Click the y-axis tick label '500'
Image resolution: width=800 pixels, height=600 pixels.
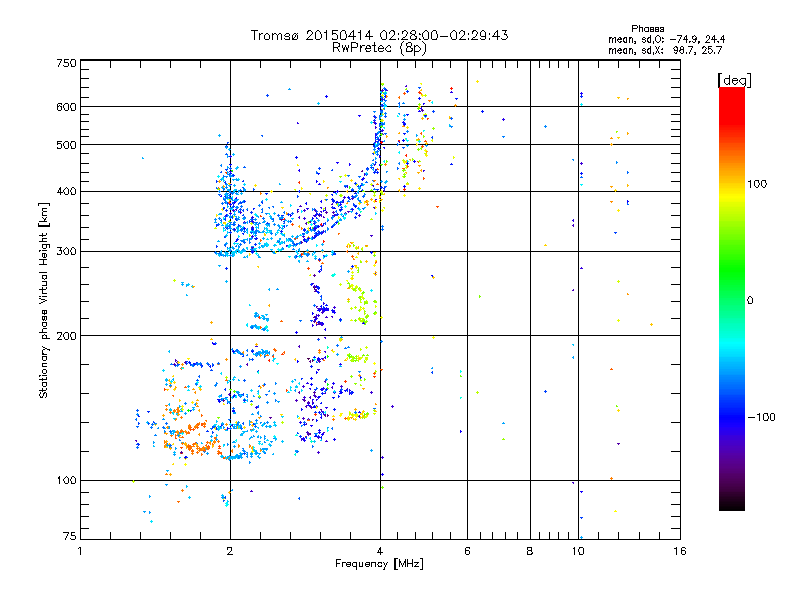click(66, 145)
